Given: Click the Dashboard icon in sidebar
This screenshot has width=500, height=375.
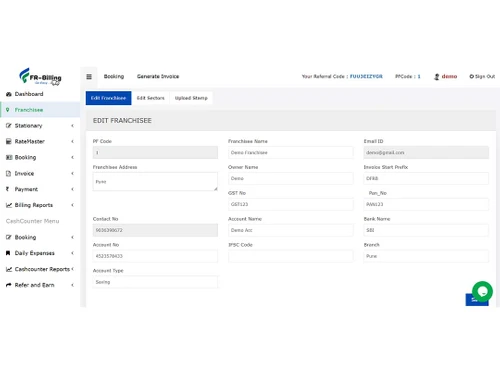Looking at the screenshot, I should (9, 94).
